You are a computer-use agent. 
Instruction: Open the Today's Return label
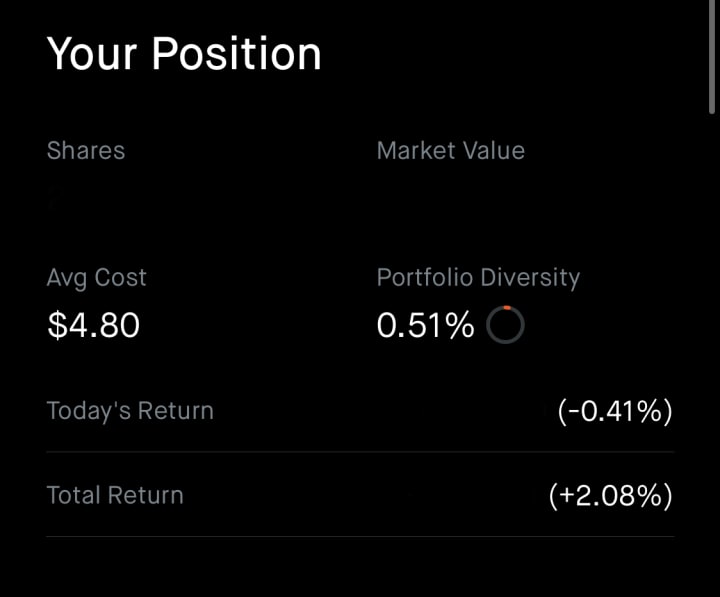(x=130, y=411)
